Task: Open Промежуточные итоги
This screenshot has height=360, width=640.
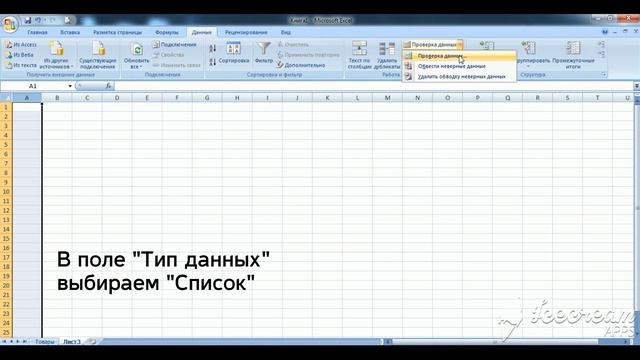Action: point(573,55)
